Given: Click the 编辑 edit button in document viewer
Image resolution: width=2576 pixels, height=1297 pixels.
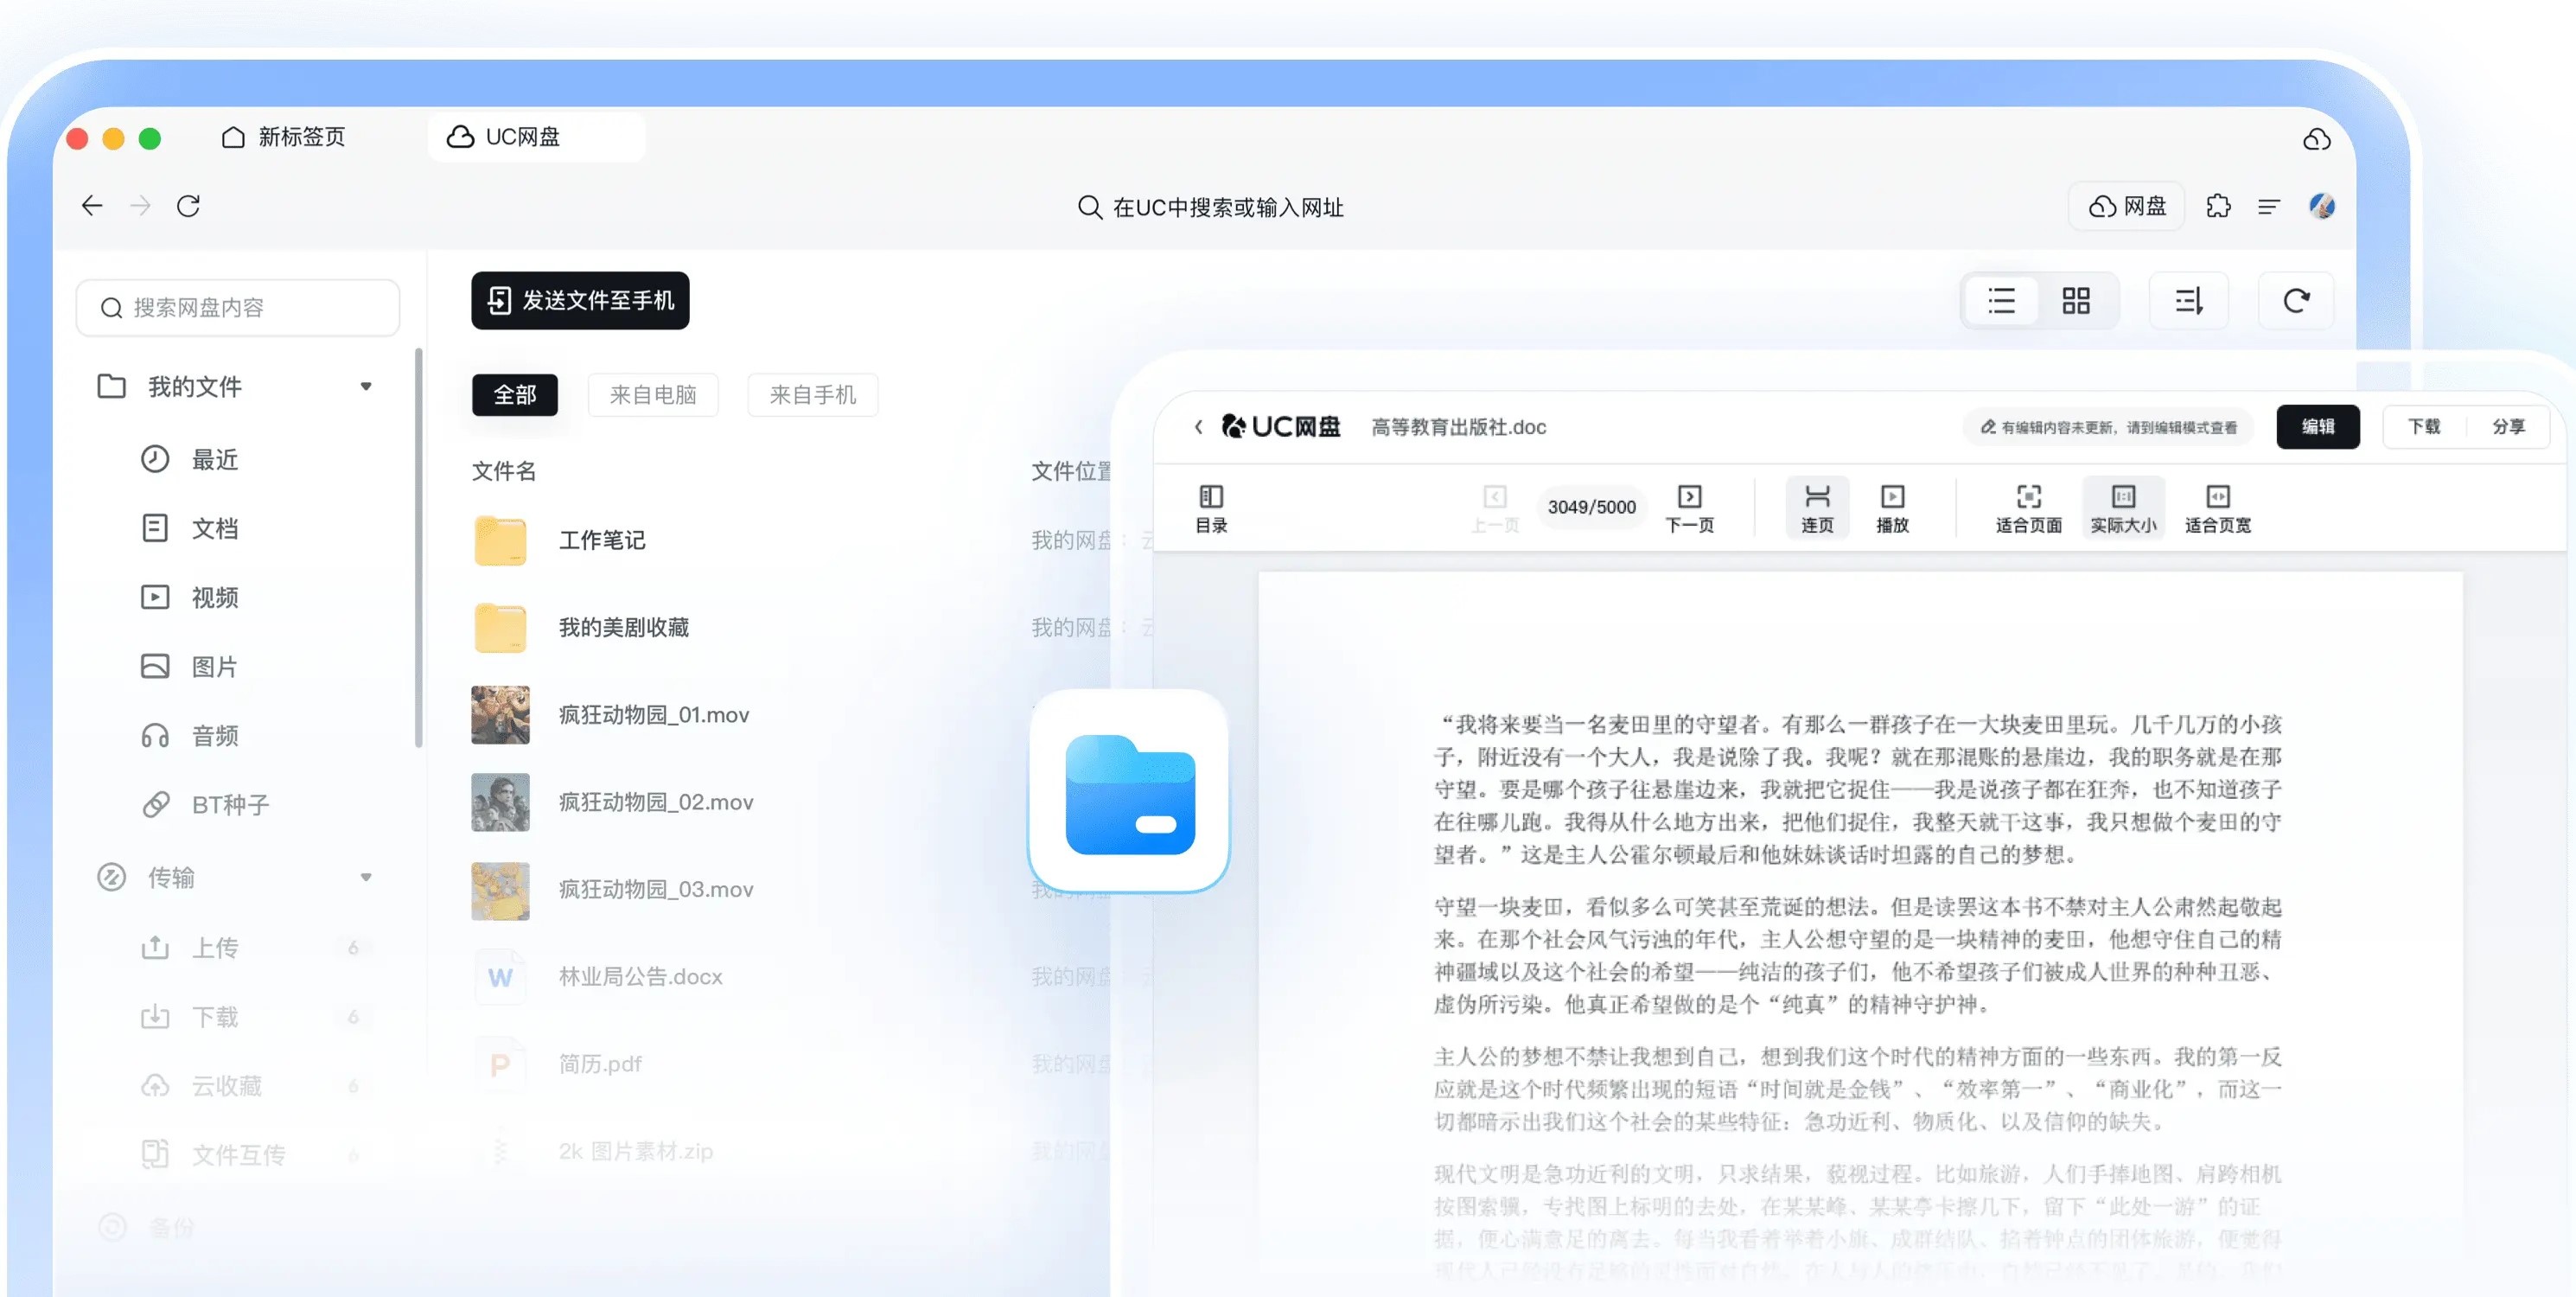Looking at the screenshot, I should tap(2319, 426).
